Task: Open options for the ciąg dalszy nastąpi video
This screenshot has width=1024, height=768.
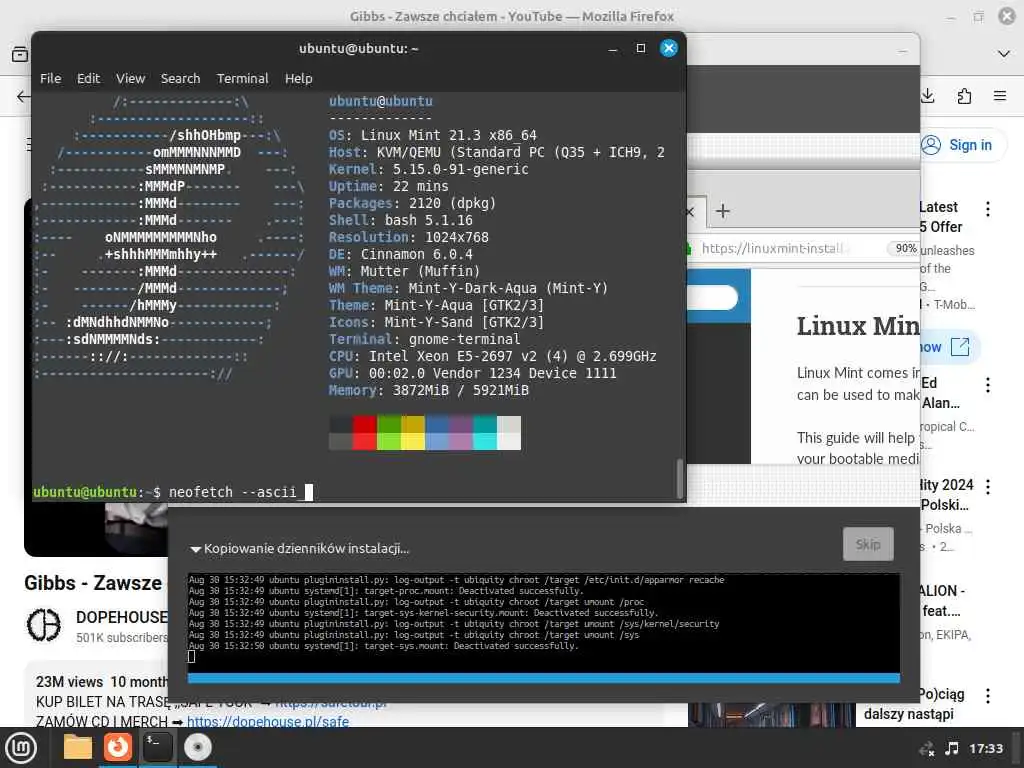Action: [x=987, y=696]
